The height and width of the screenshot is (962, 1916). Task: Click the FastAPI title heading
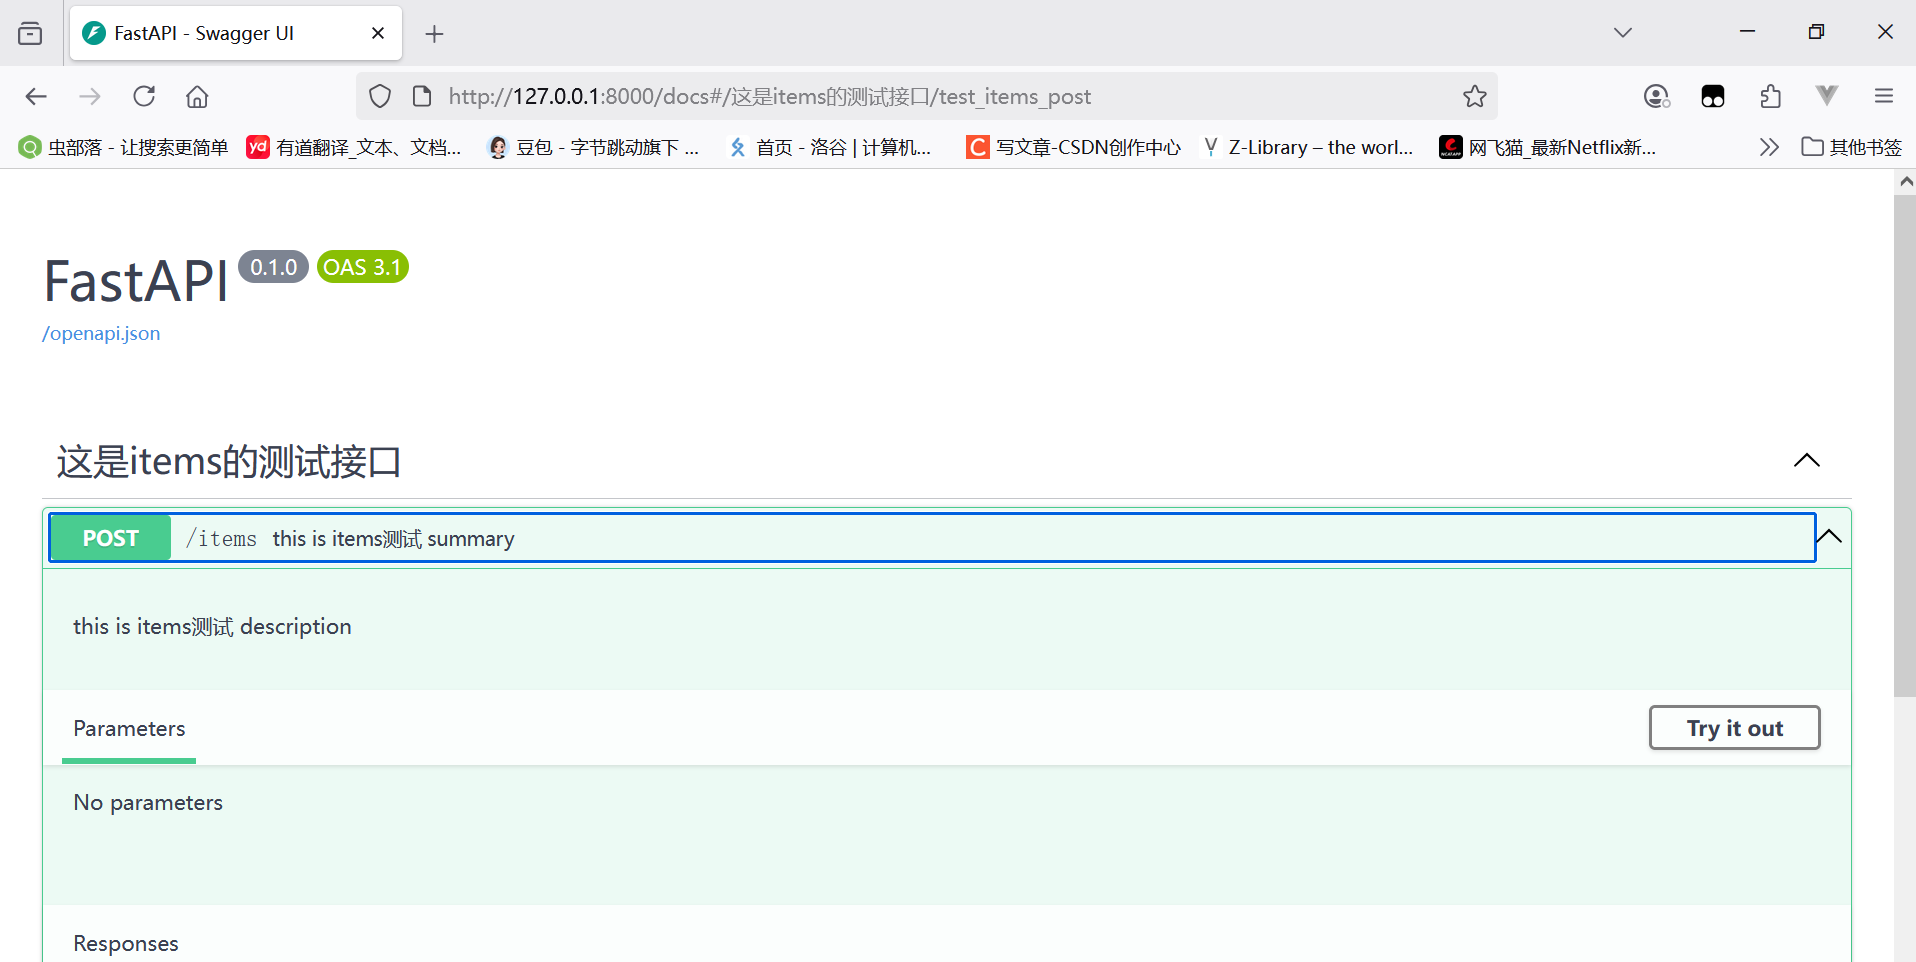pyautogui.click(x=136, y=281)
